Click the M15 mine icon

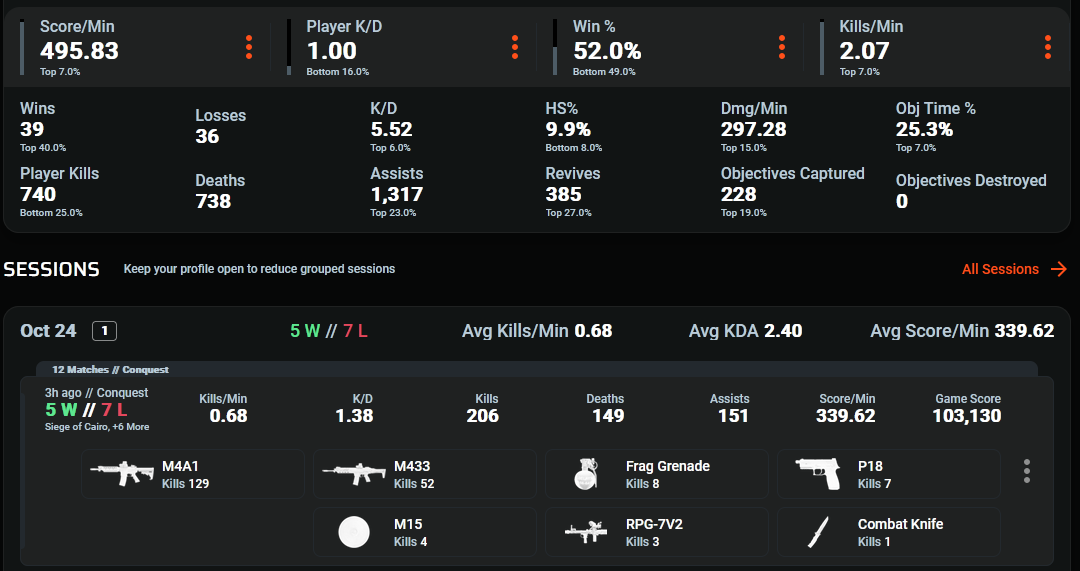pyautogui.click(x=354, y=532)
